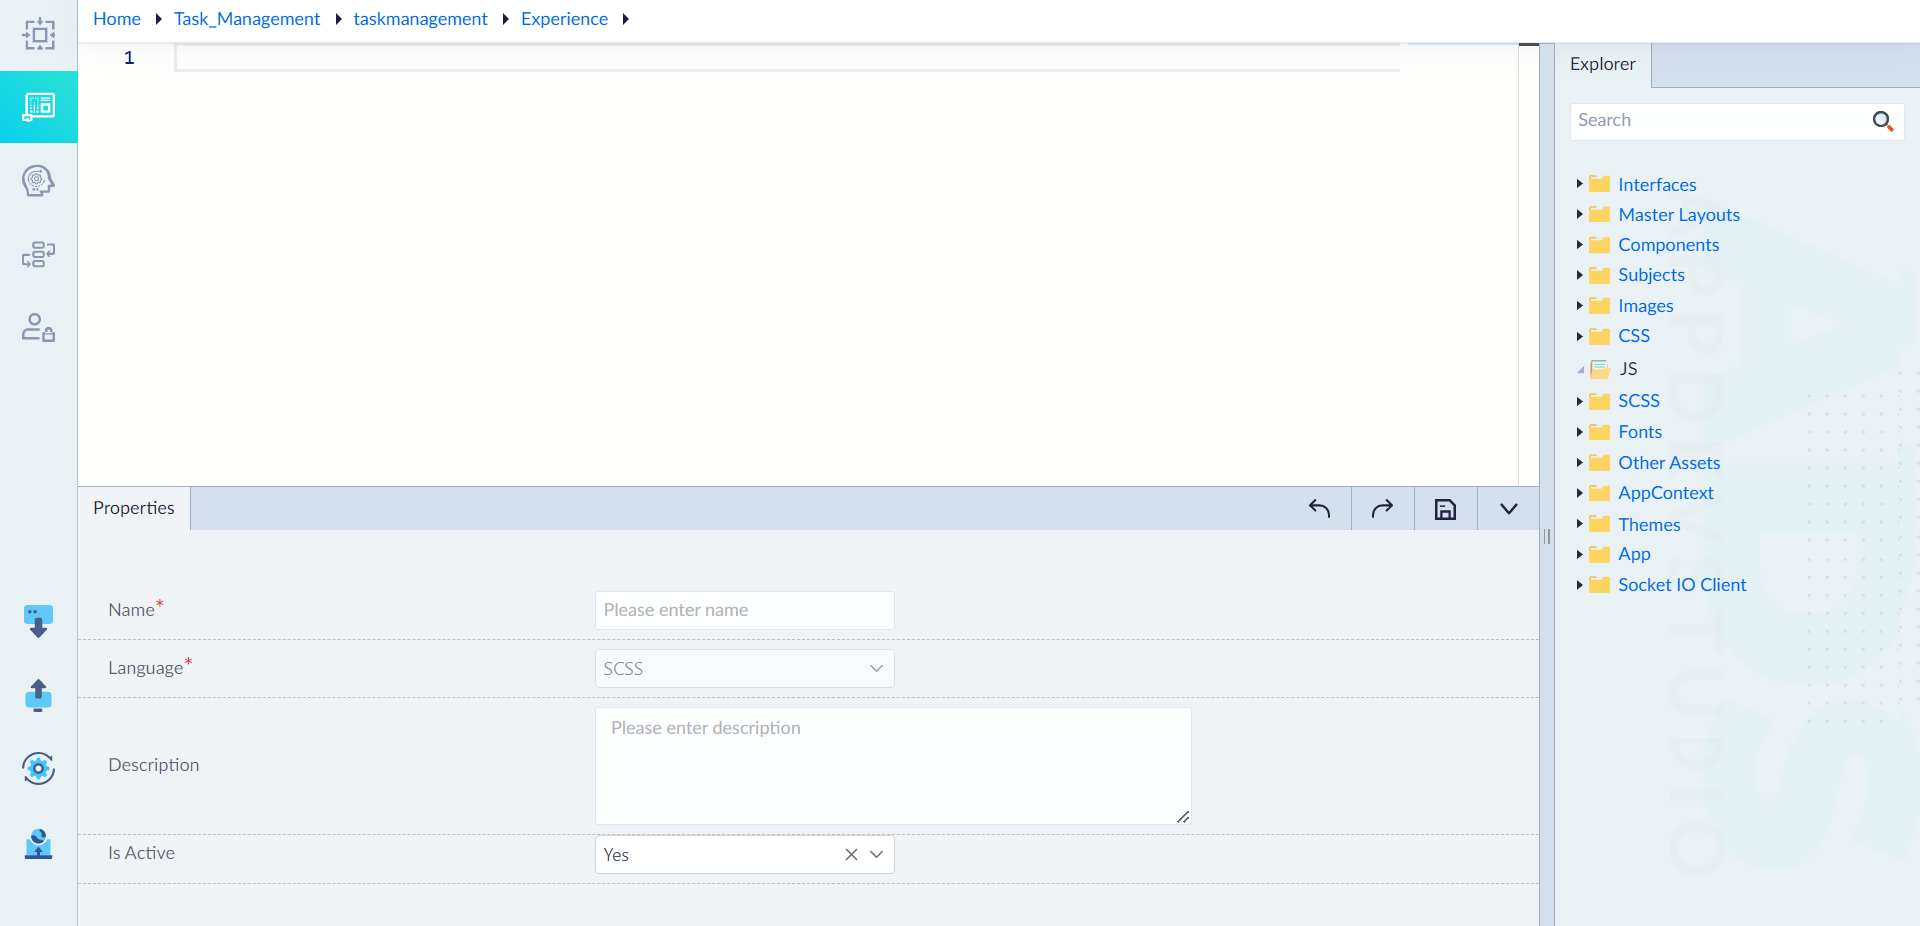Viewport: 1920px width, 926px height.
Task: Select AppContext tree item
Action: 1666,493
